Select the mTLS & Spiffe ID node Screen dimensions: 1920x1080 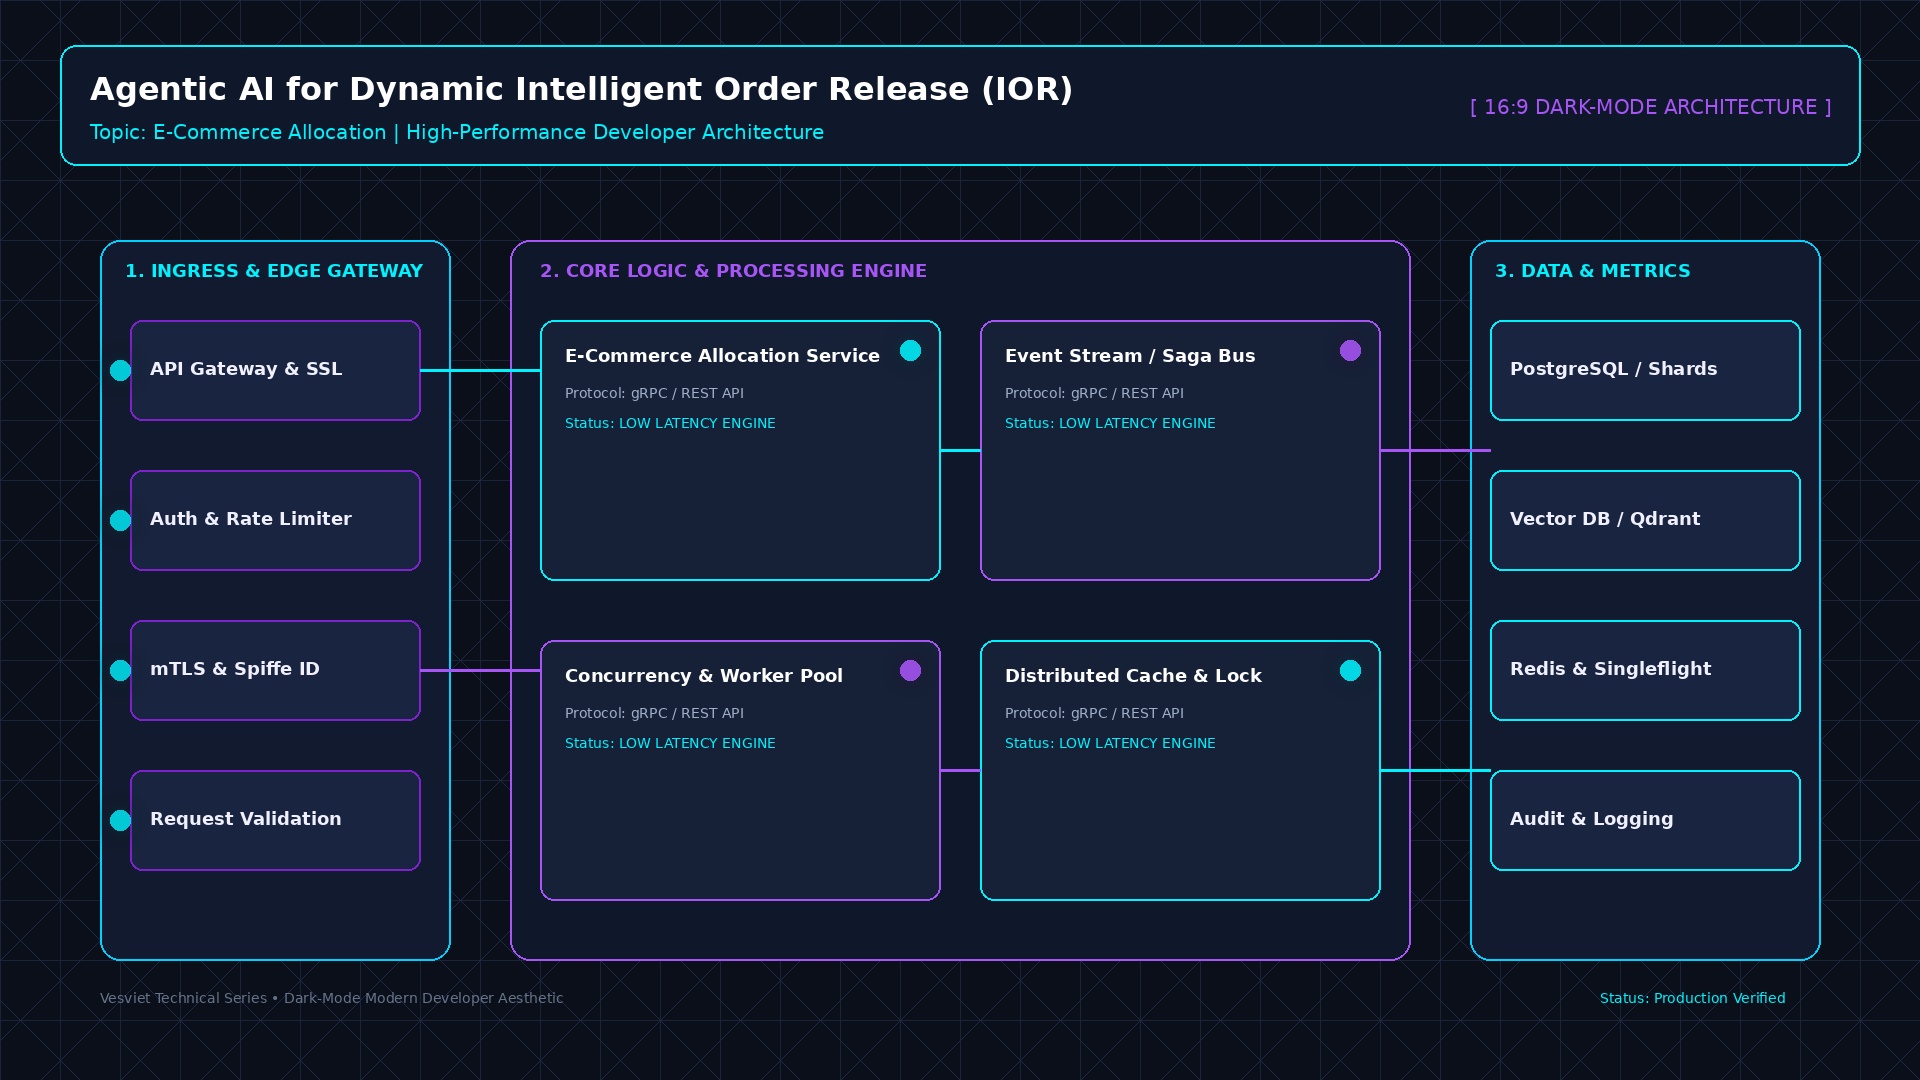click(x=275, y=670)
